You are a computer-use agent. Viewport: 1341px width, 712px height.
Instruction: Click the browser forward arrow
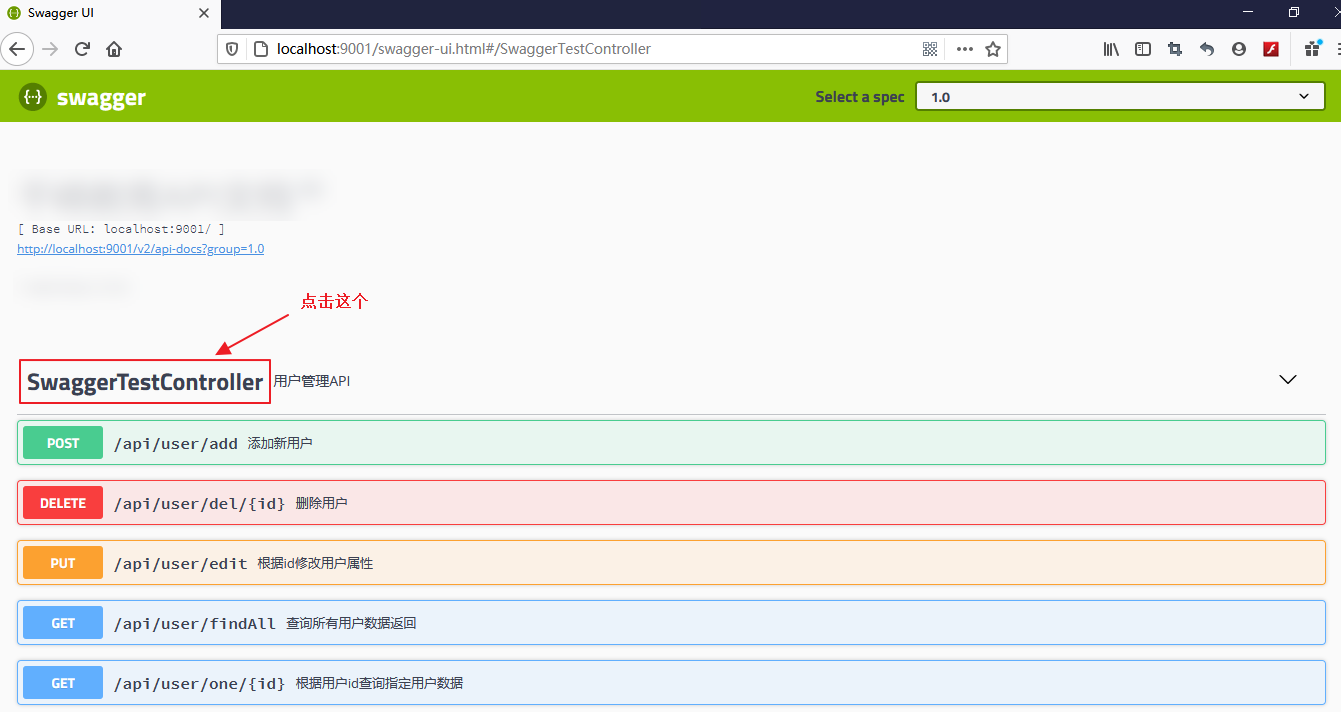(50, 48)
